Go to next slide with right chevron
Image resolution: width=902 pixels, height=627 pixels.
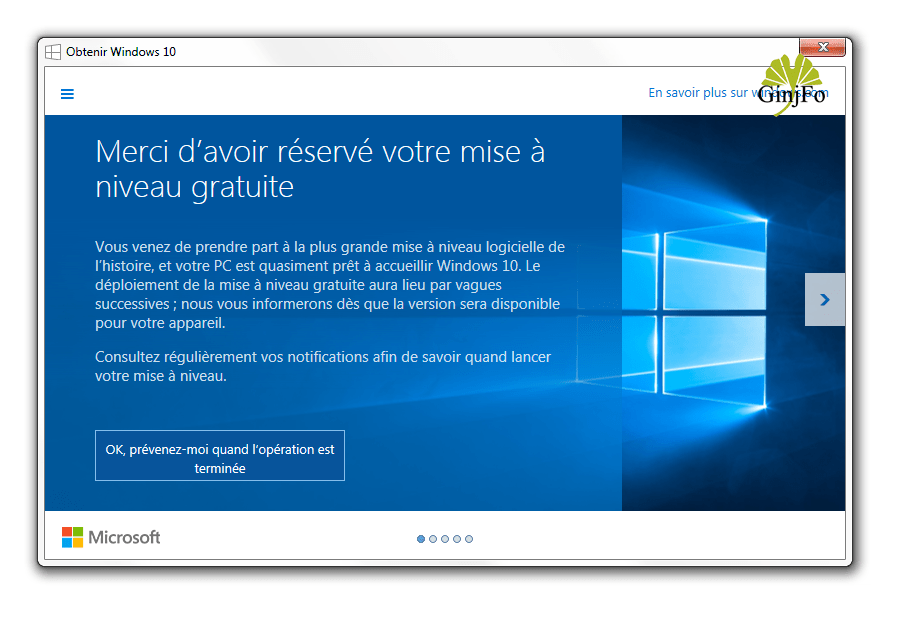[825, 300]
